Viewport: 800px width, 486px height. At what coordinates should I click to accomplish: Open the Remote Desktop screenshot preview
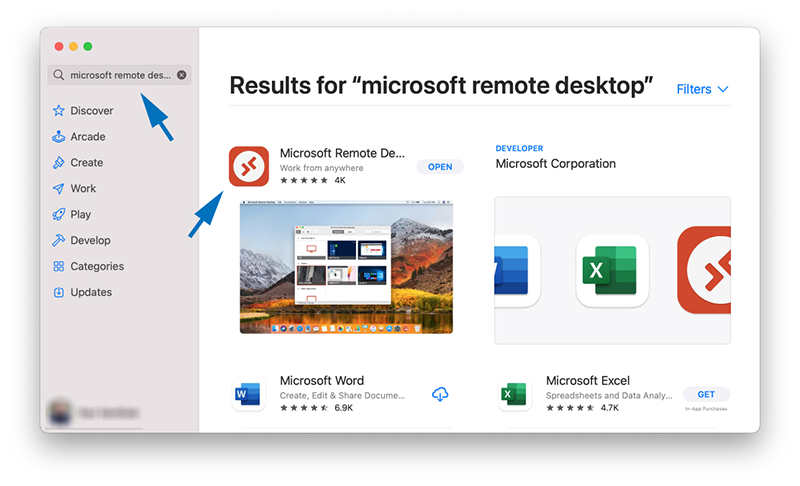click(346, 267)
